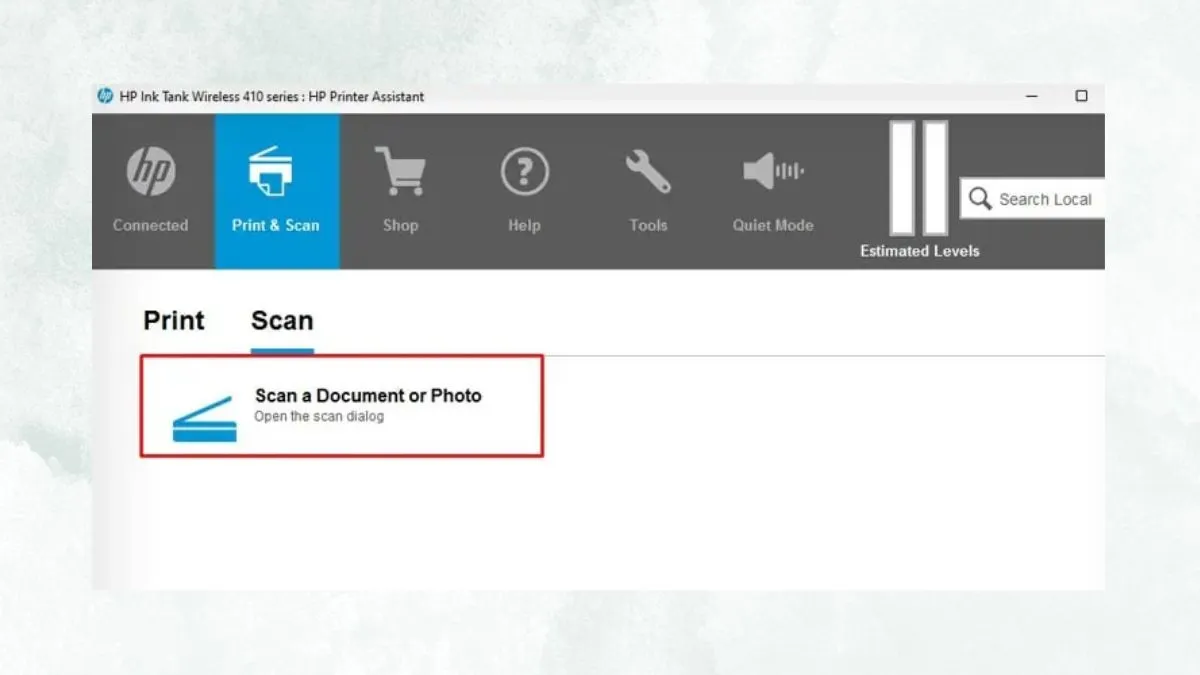Click the magnifying glass search icon

(980, 198)
